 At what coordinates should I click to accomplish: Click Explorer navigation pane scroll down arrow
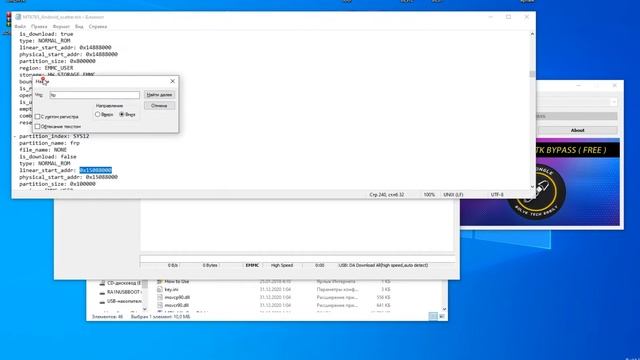[x=145, y=309]
